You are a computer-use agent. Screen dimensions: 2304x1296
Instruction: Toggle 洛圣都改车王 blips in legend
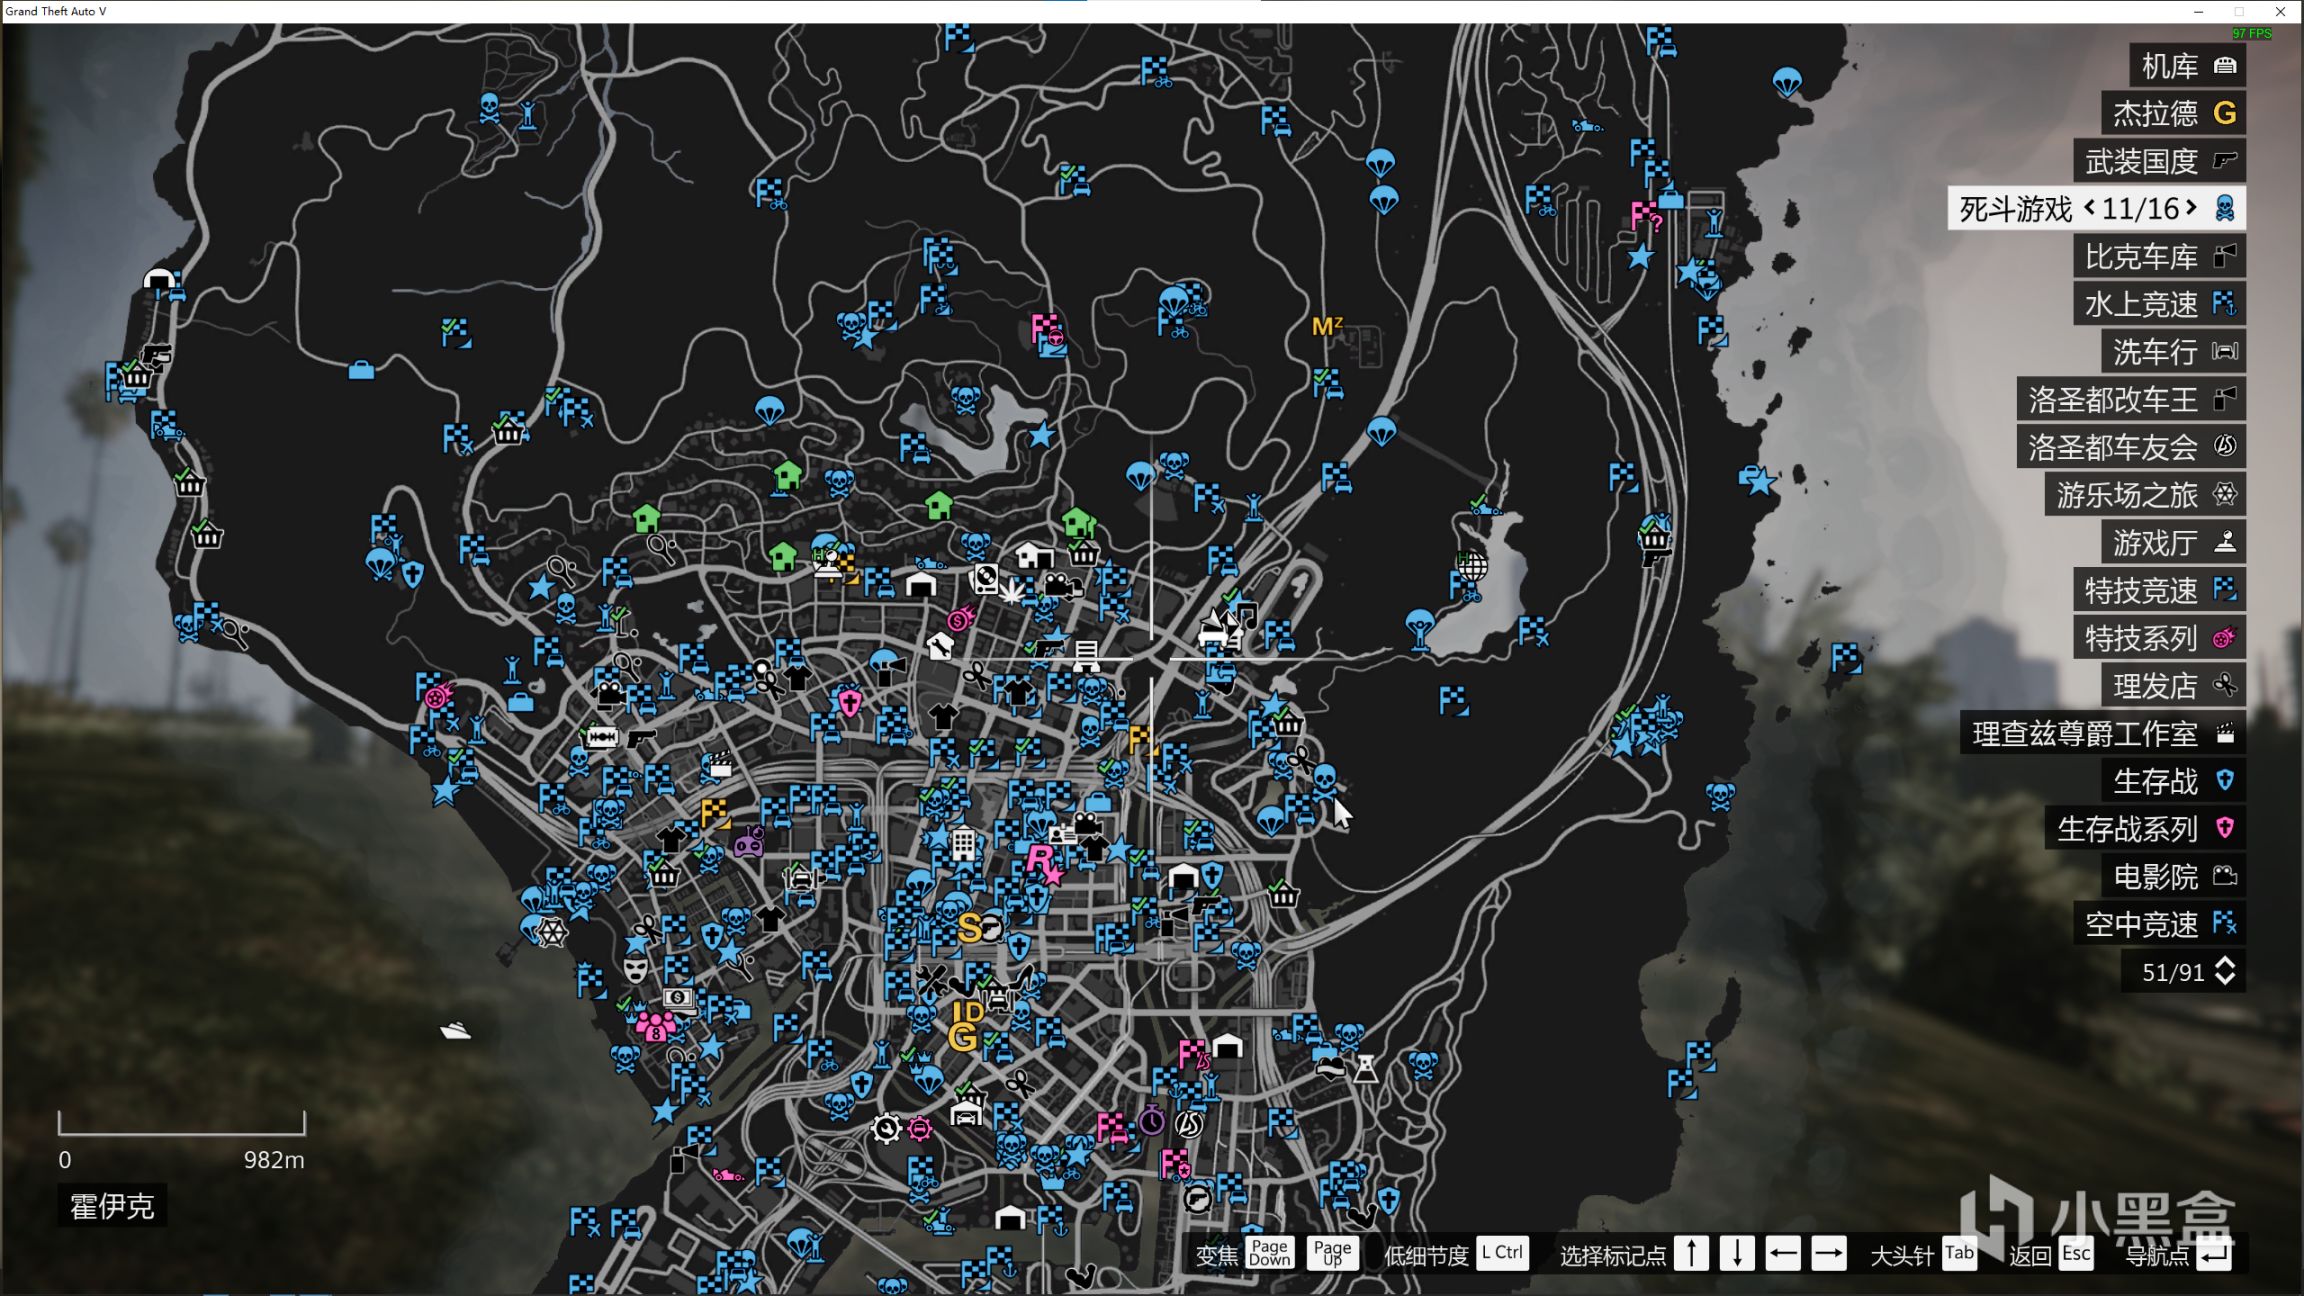pos(2131,400)
